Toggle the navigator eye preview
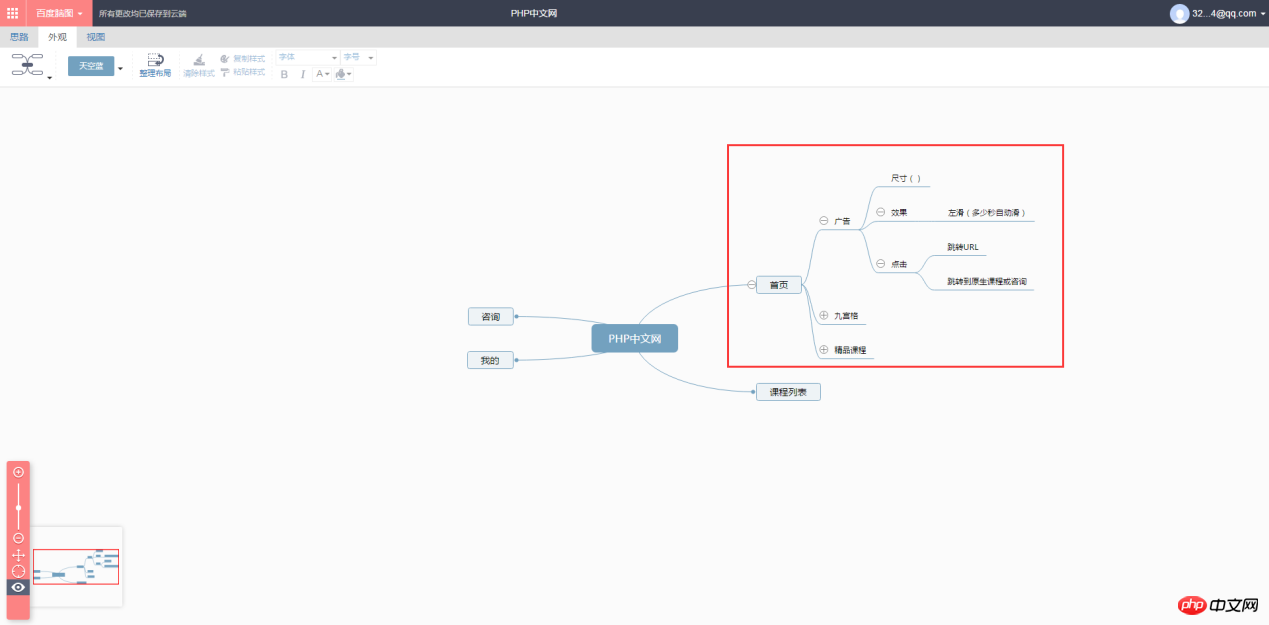Viewport: 1269px width, 625px height. tap(18, 587)
